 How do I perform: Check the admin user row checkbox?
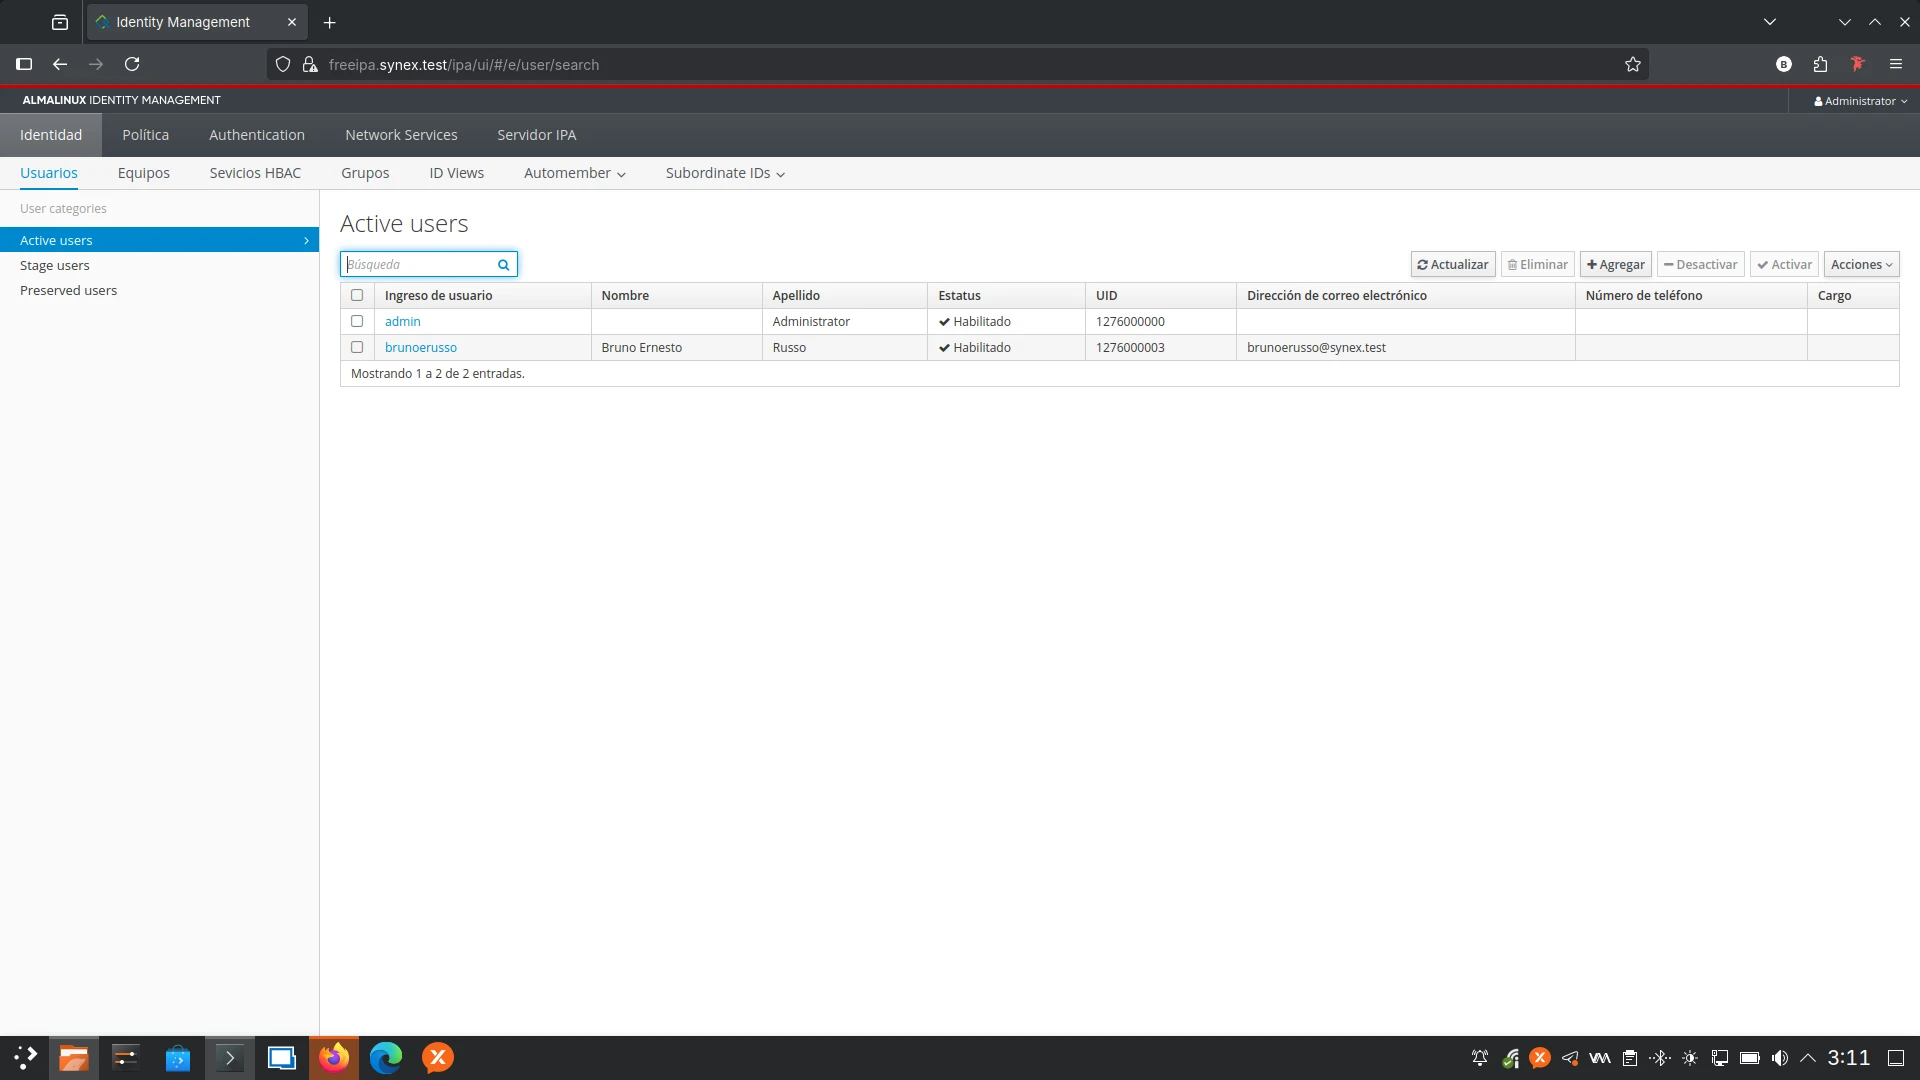[357, 321]
